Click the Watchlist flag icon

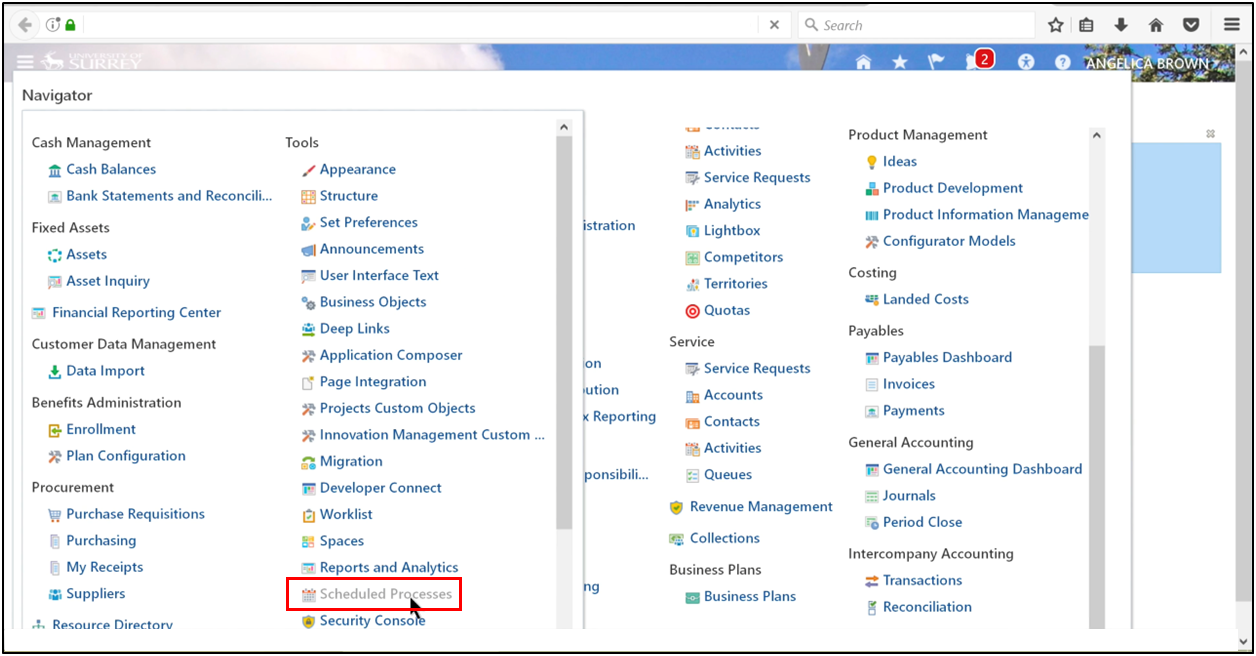(935, 62)
